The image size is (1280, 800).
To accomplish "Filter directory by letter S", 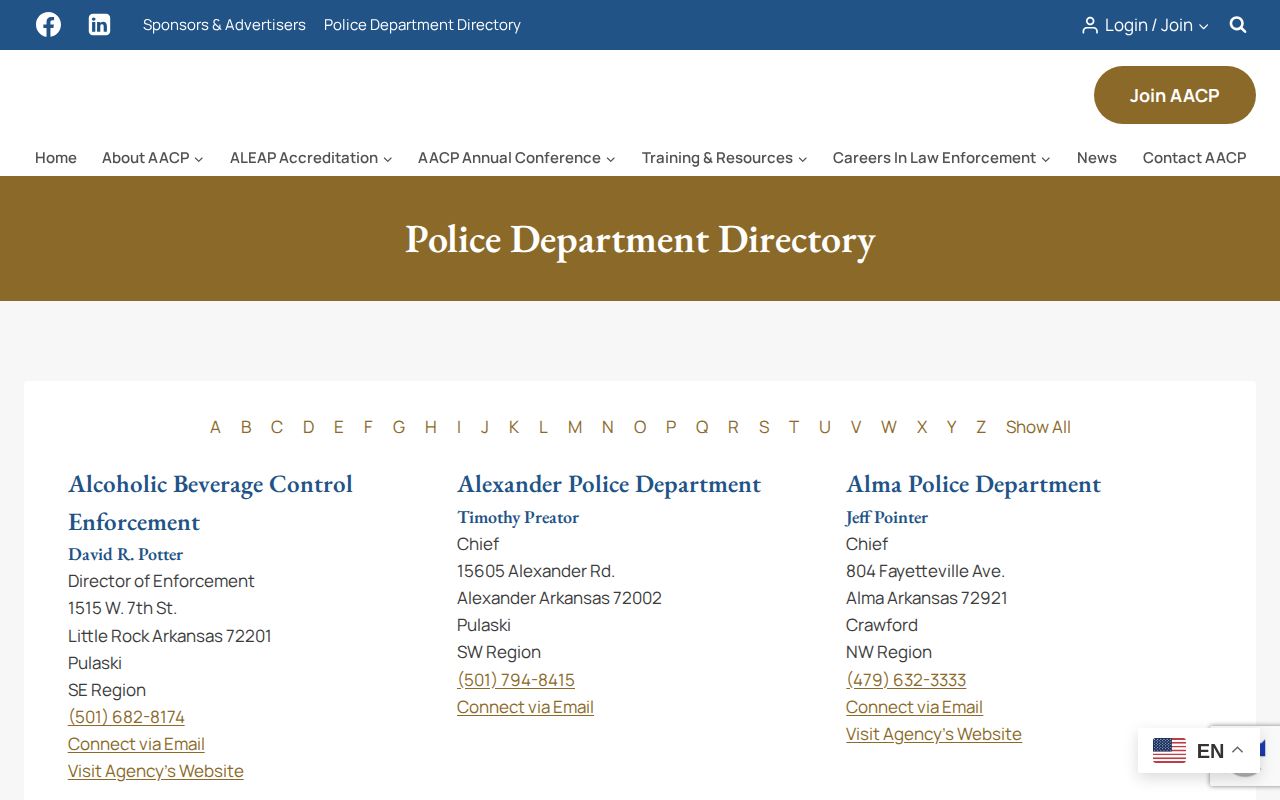I will point(764,427).
